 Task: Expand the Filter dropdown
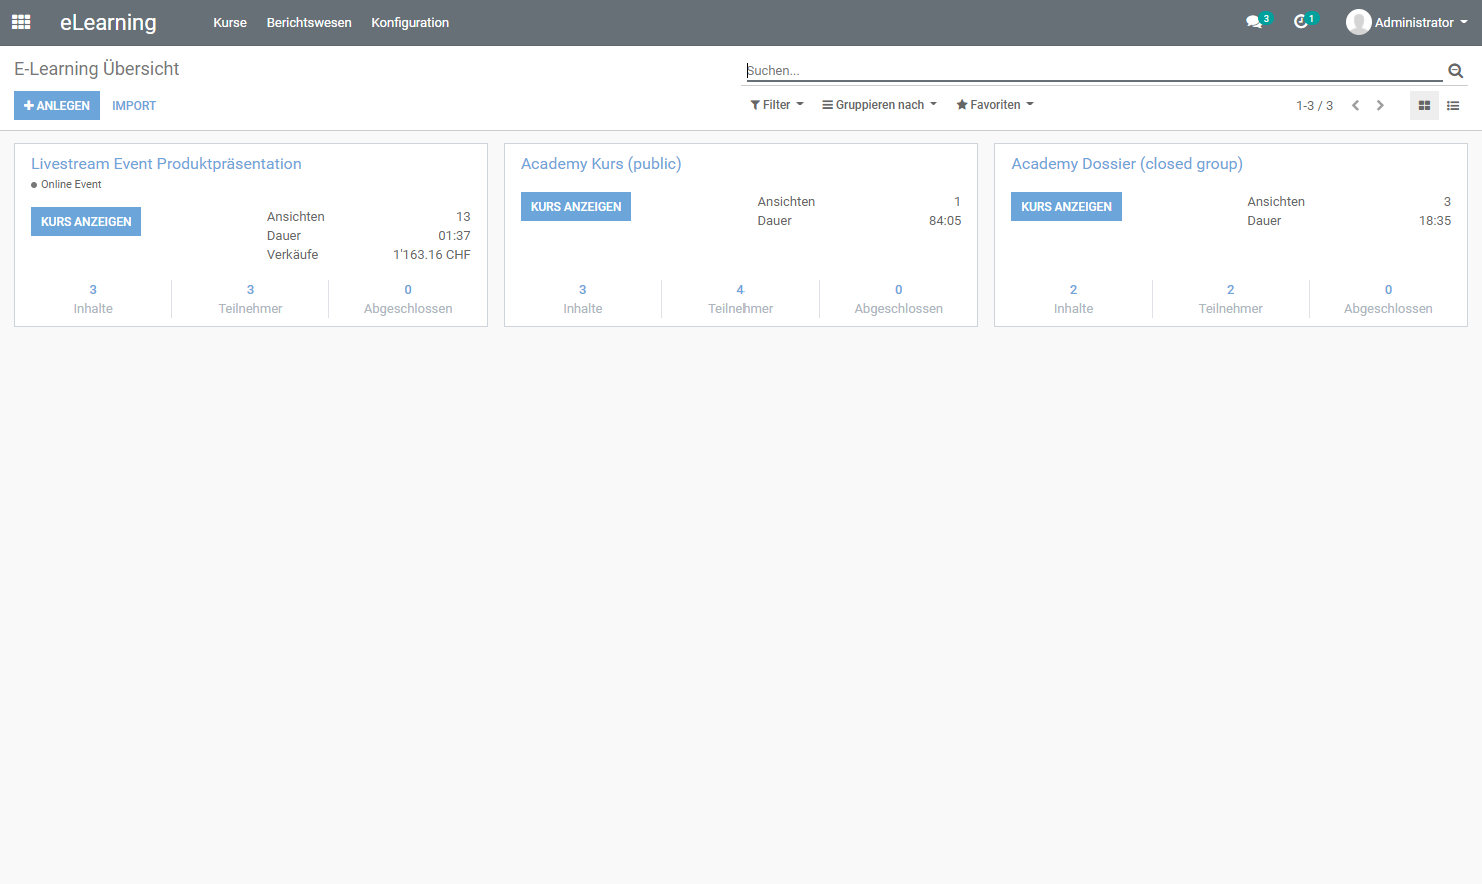[x=777, y=105]
